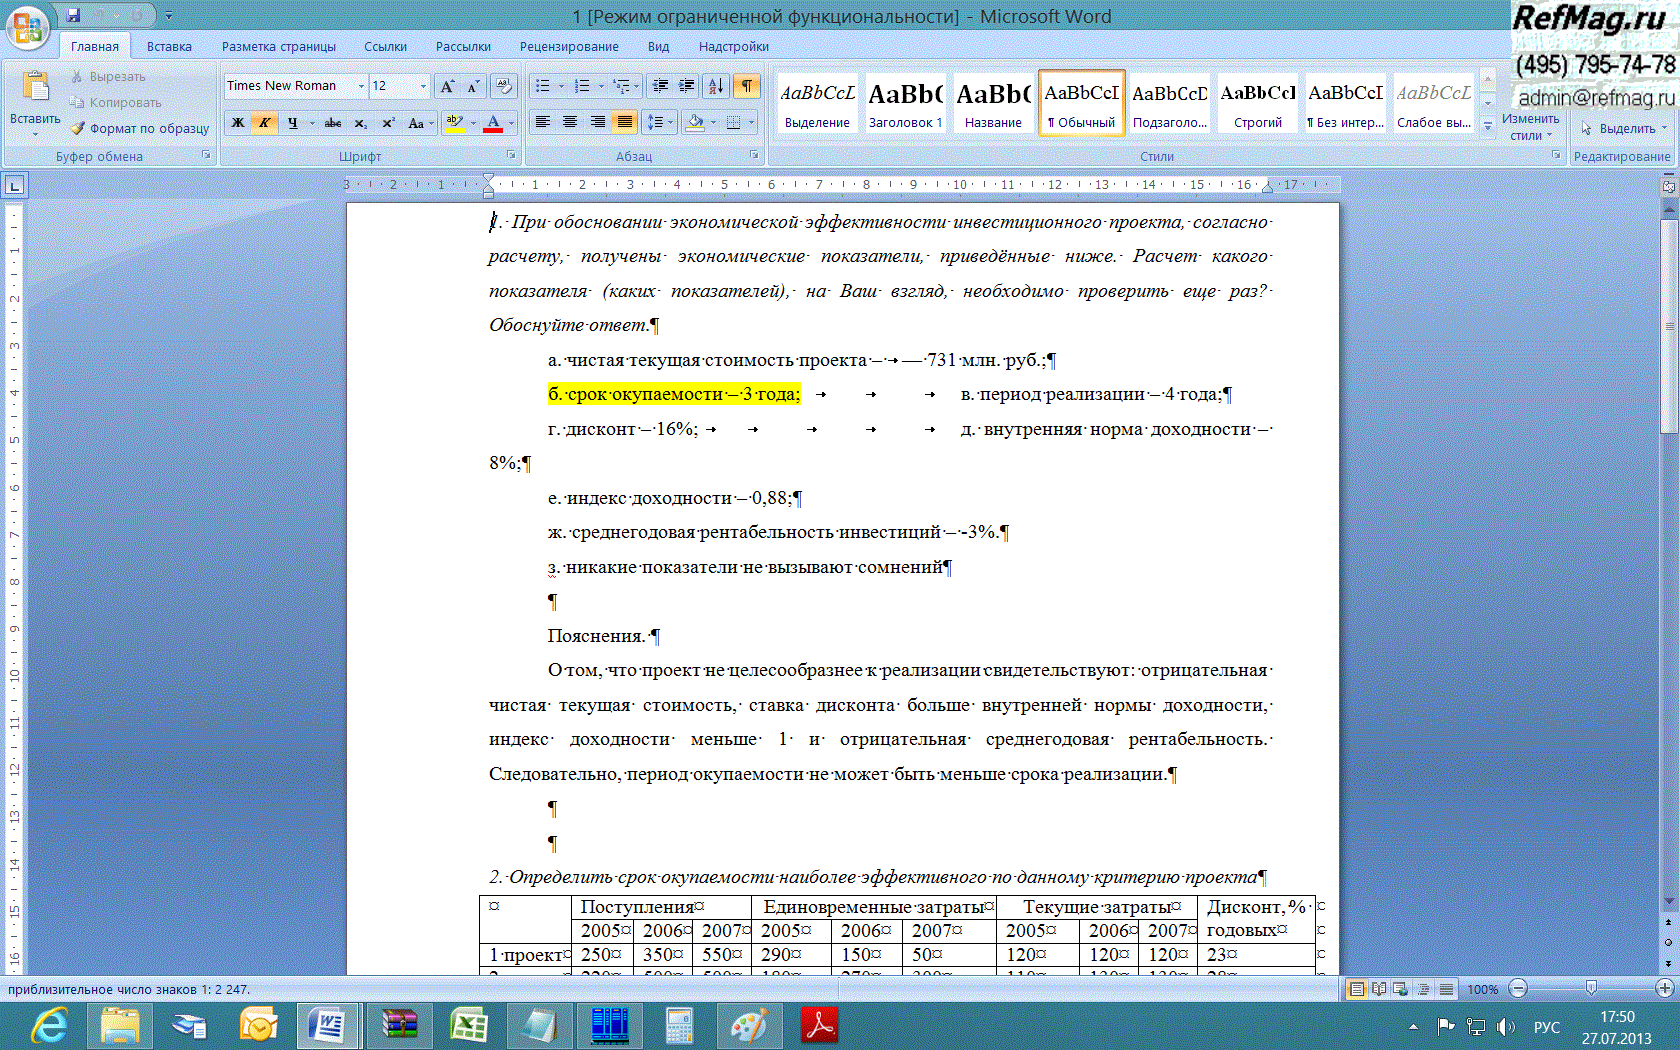This screenshot has width=1680, height=1050.
Task: Switch to Full Screen Reading view
Action: point(1379,989)
